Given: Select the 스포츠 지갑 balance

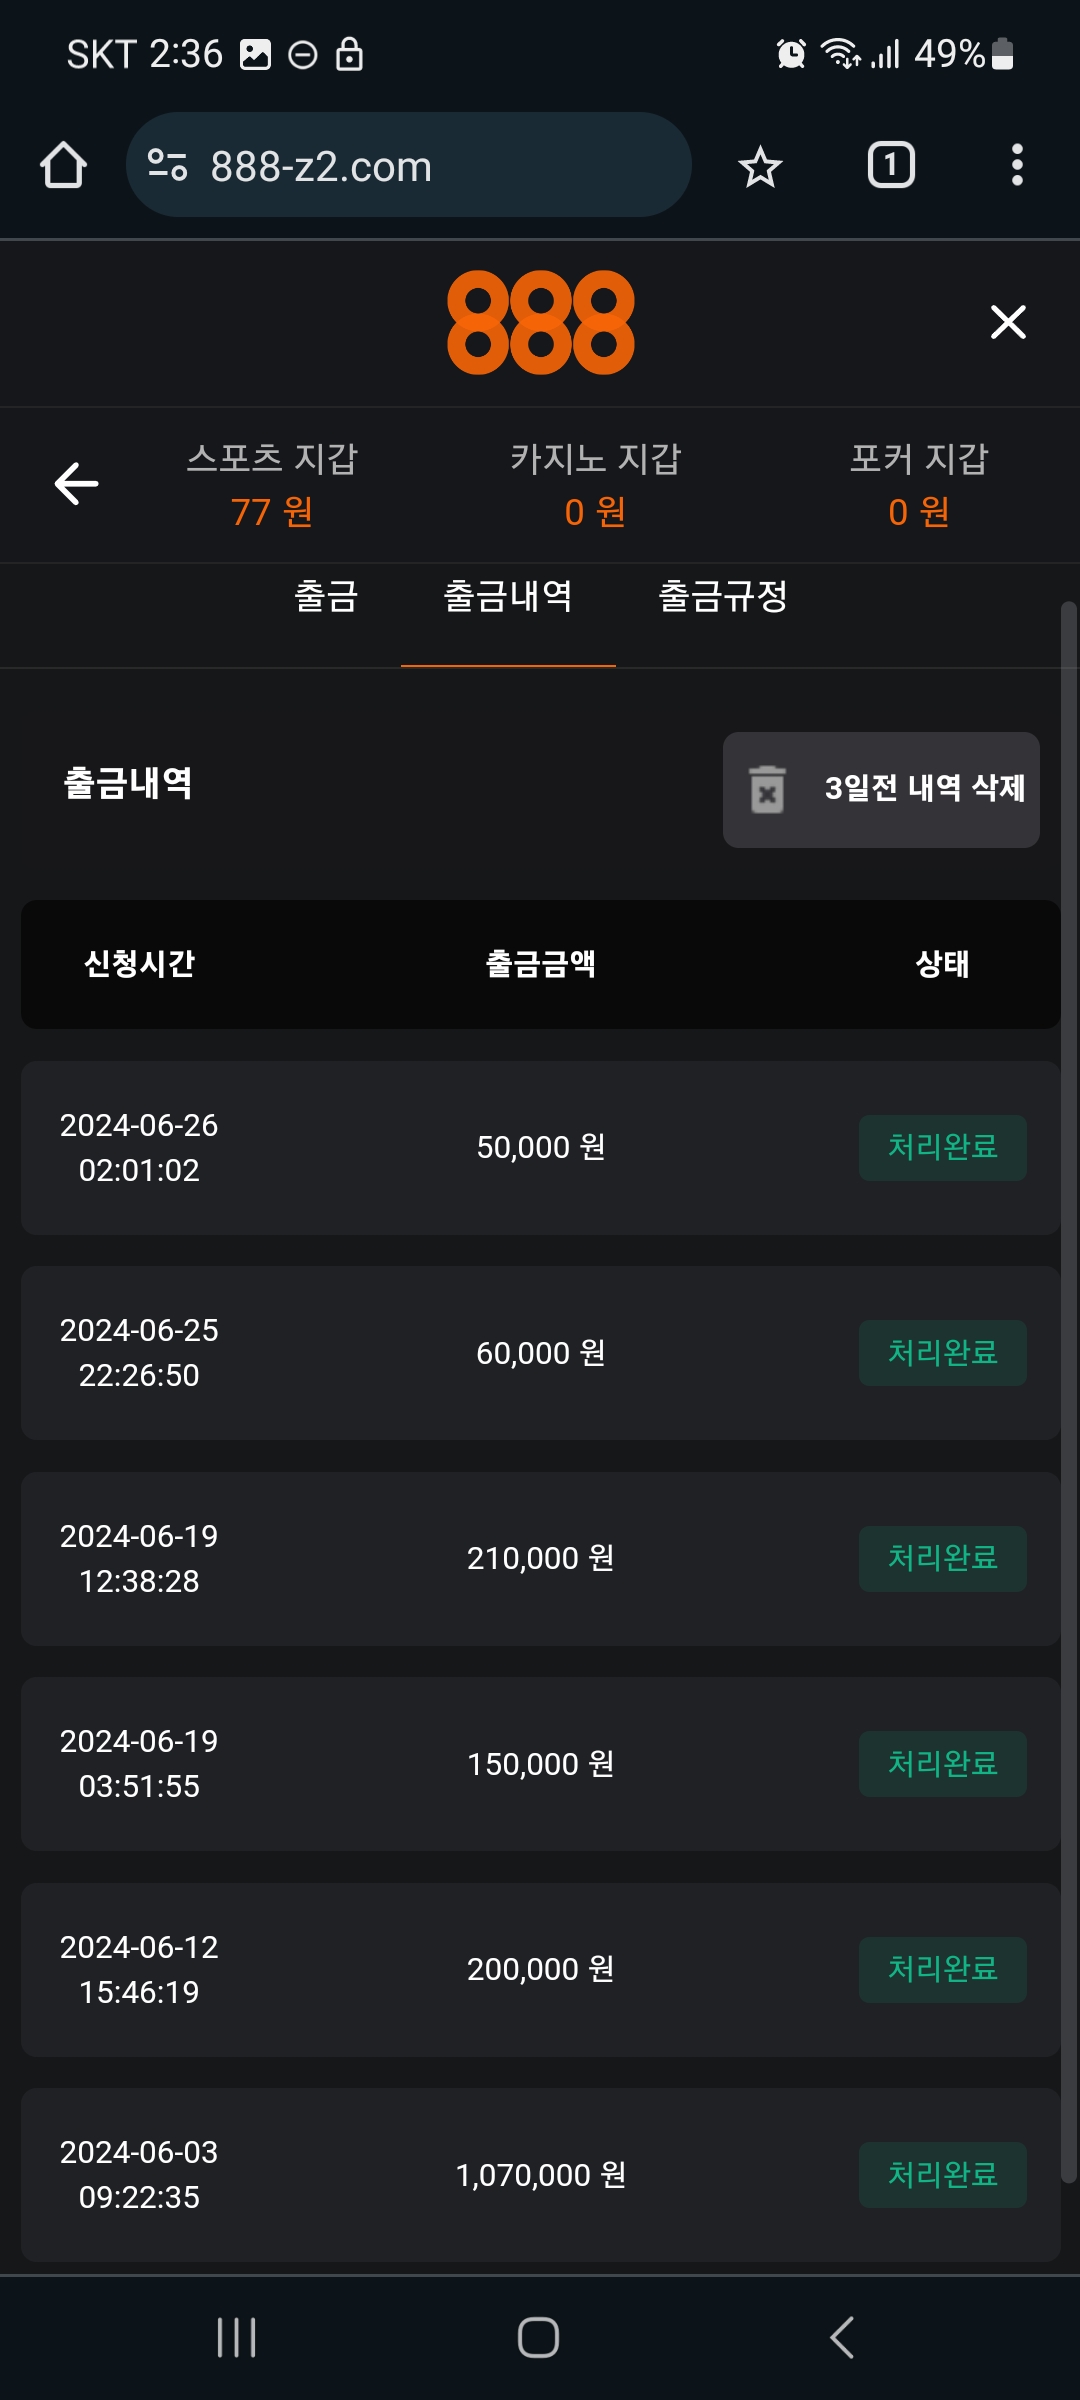Looking at the screenshot, I should 272,485.
